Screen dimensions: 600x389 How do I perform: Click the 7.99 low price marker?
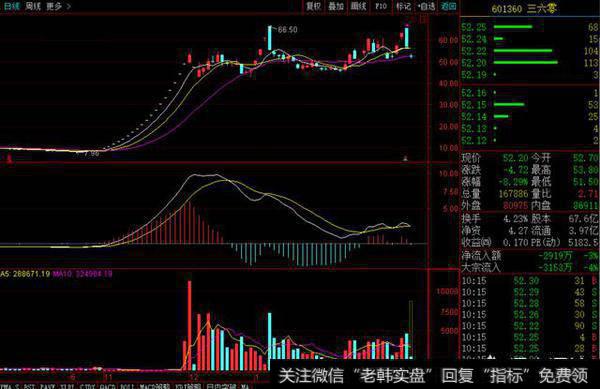pyautogui.click(x=91, y=153)
